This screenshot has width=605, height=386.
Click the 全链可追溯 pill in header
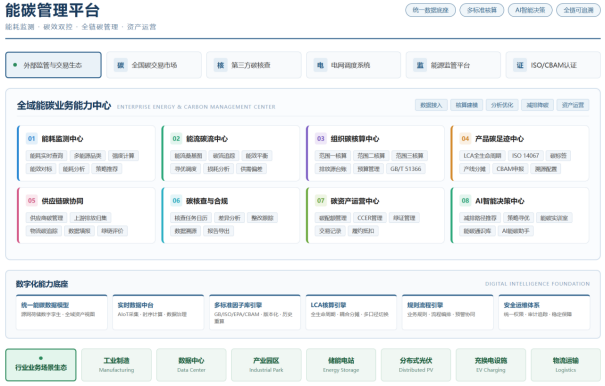click(578, 10)
